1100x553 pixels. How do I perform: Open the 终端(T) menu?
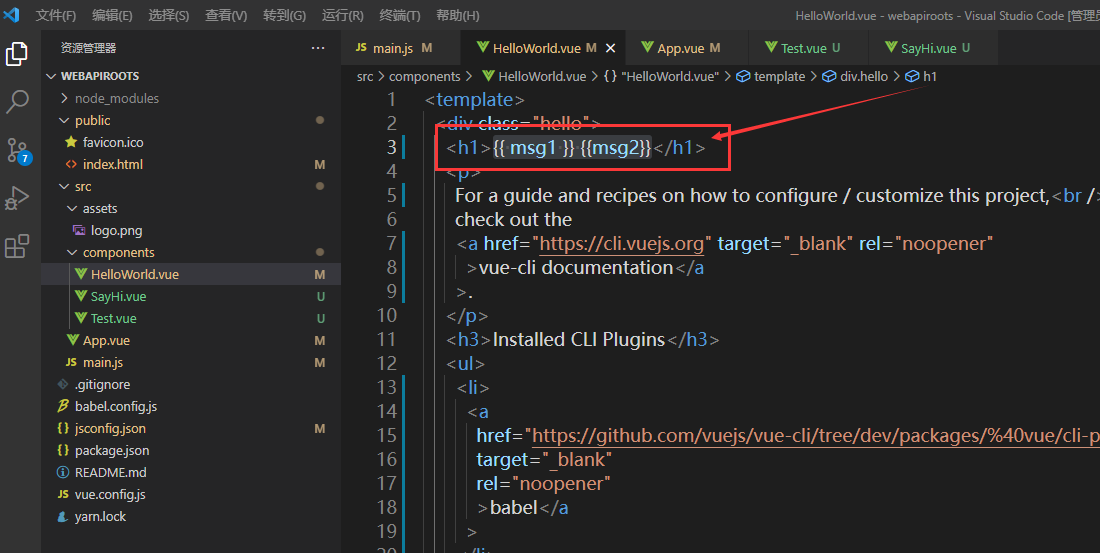(400, 16)
